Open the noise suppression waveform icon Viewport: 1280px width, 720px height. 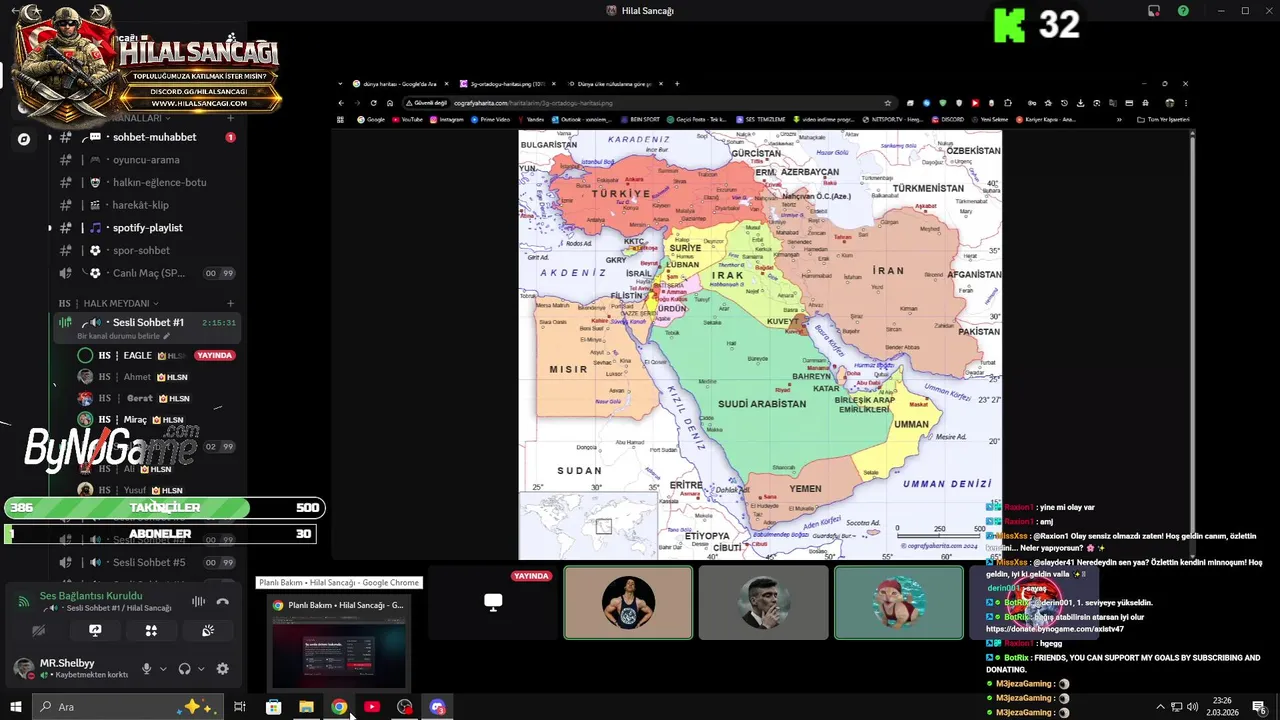pos(198,601)
